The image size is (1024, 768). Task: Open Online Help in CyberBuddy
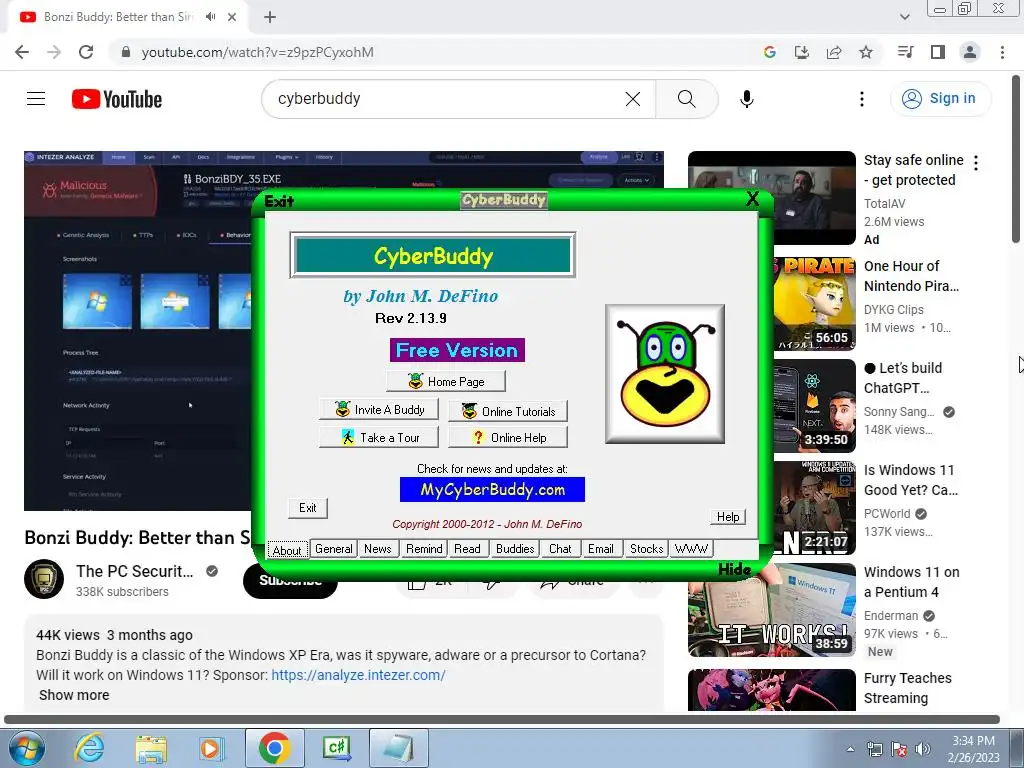pos(508,438)
